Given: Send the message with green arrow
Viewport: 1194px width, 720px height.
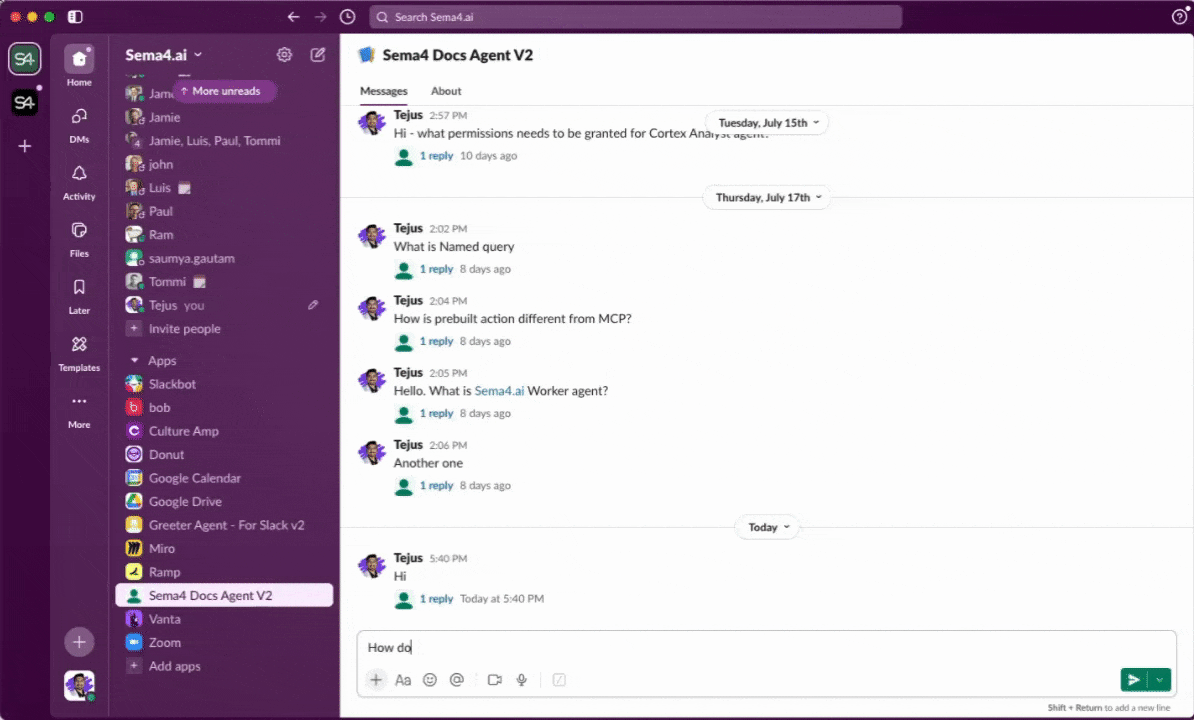Looking at the screenshot, I should pyautogui.click(x=1134, y=680).
